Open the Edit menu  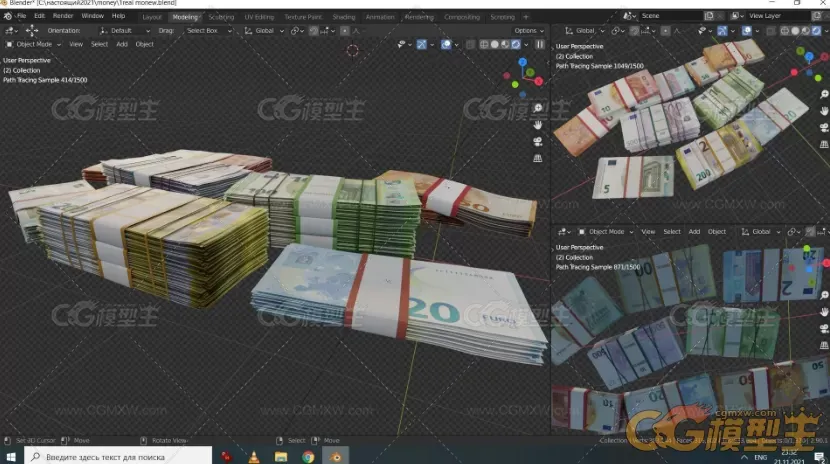click(39, 16)
